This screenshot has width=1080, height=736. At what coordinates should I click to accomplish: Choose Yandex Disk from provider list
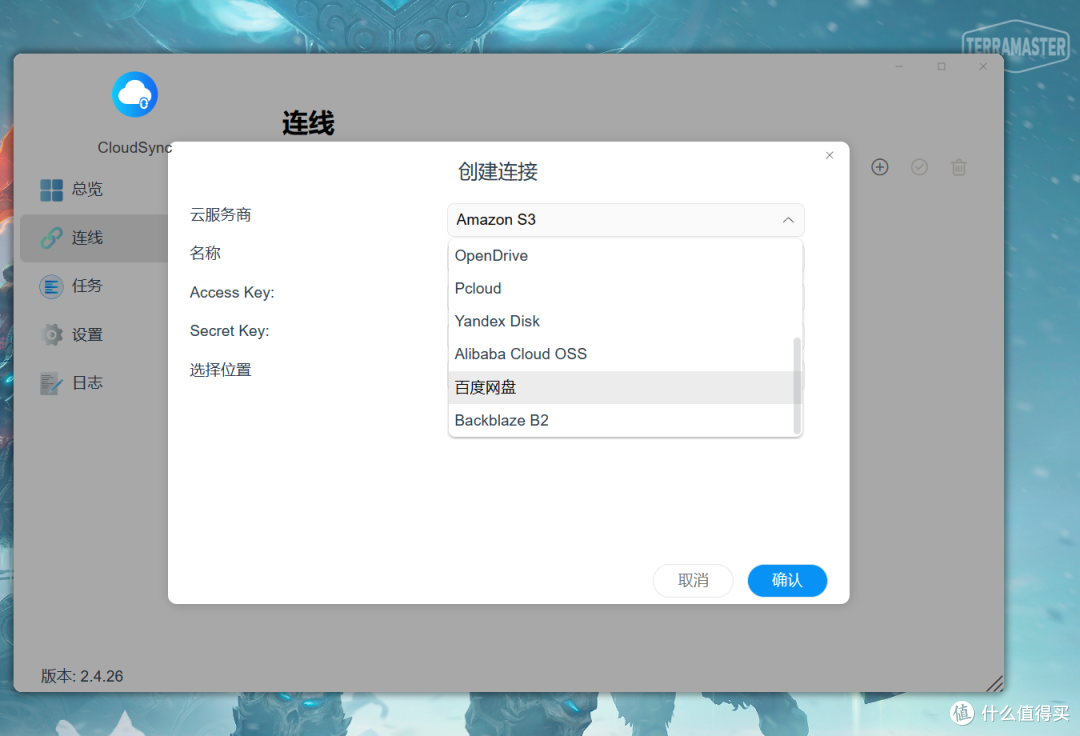(625, 322)
